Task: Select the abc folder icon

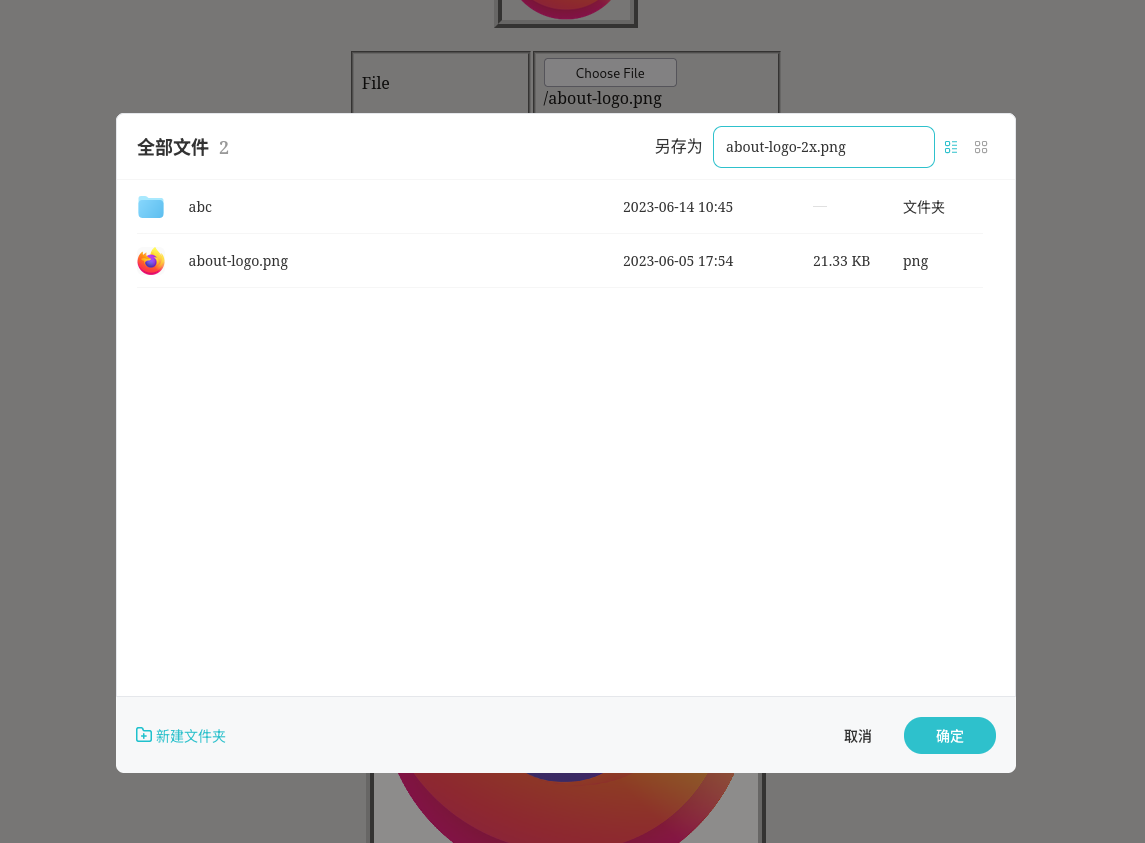Action: [x=150, y=207]
